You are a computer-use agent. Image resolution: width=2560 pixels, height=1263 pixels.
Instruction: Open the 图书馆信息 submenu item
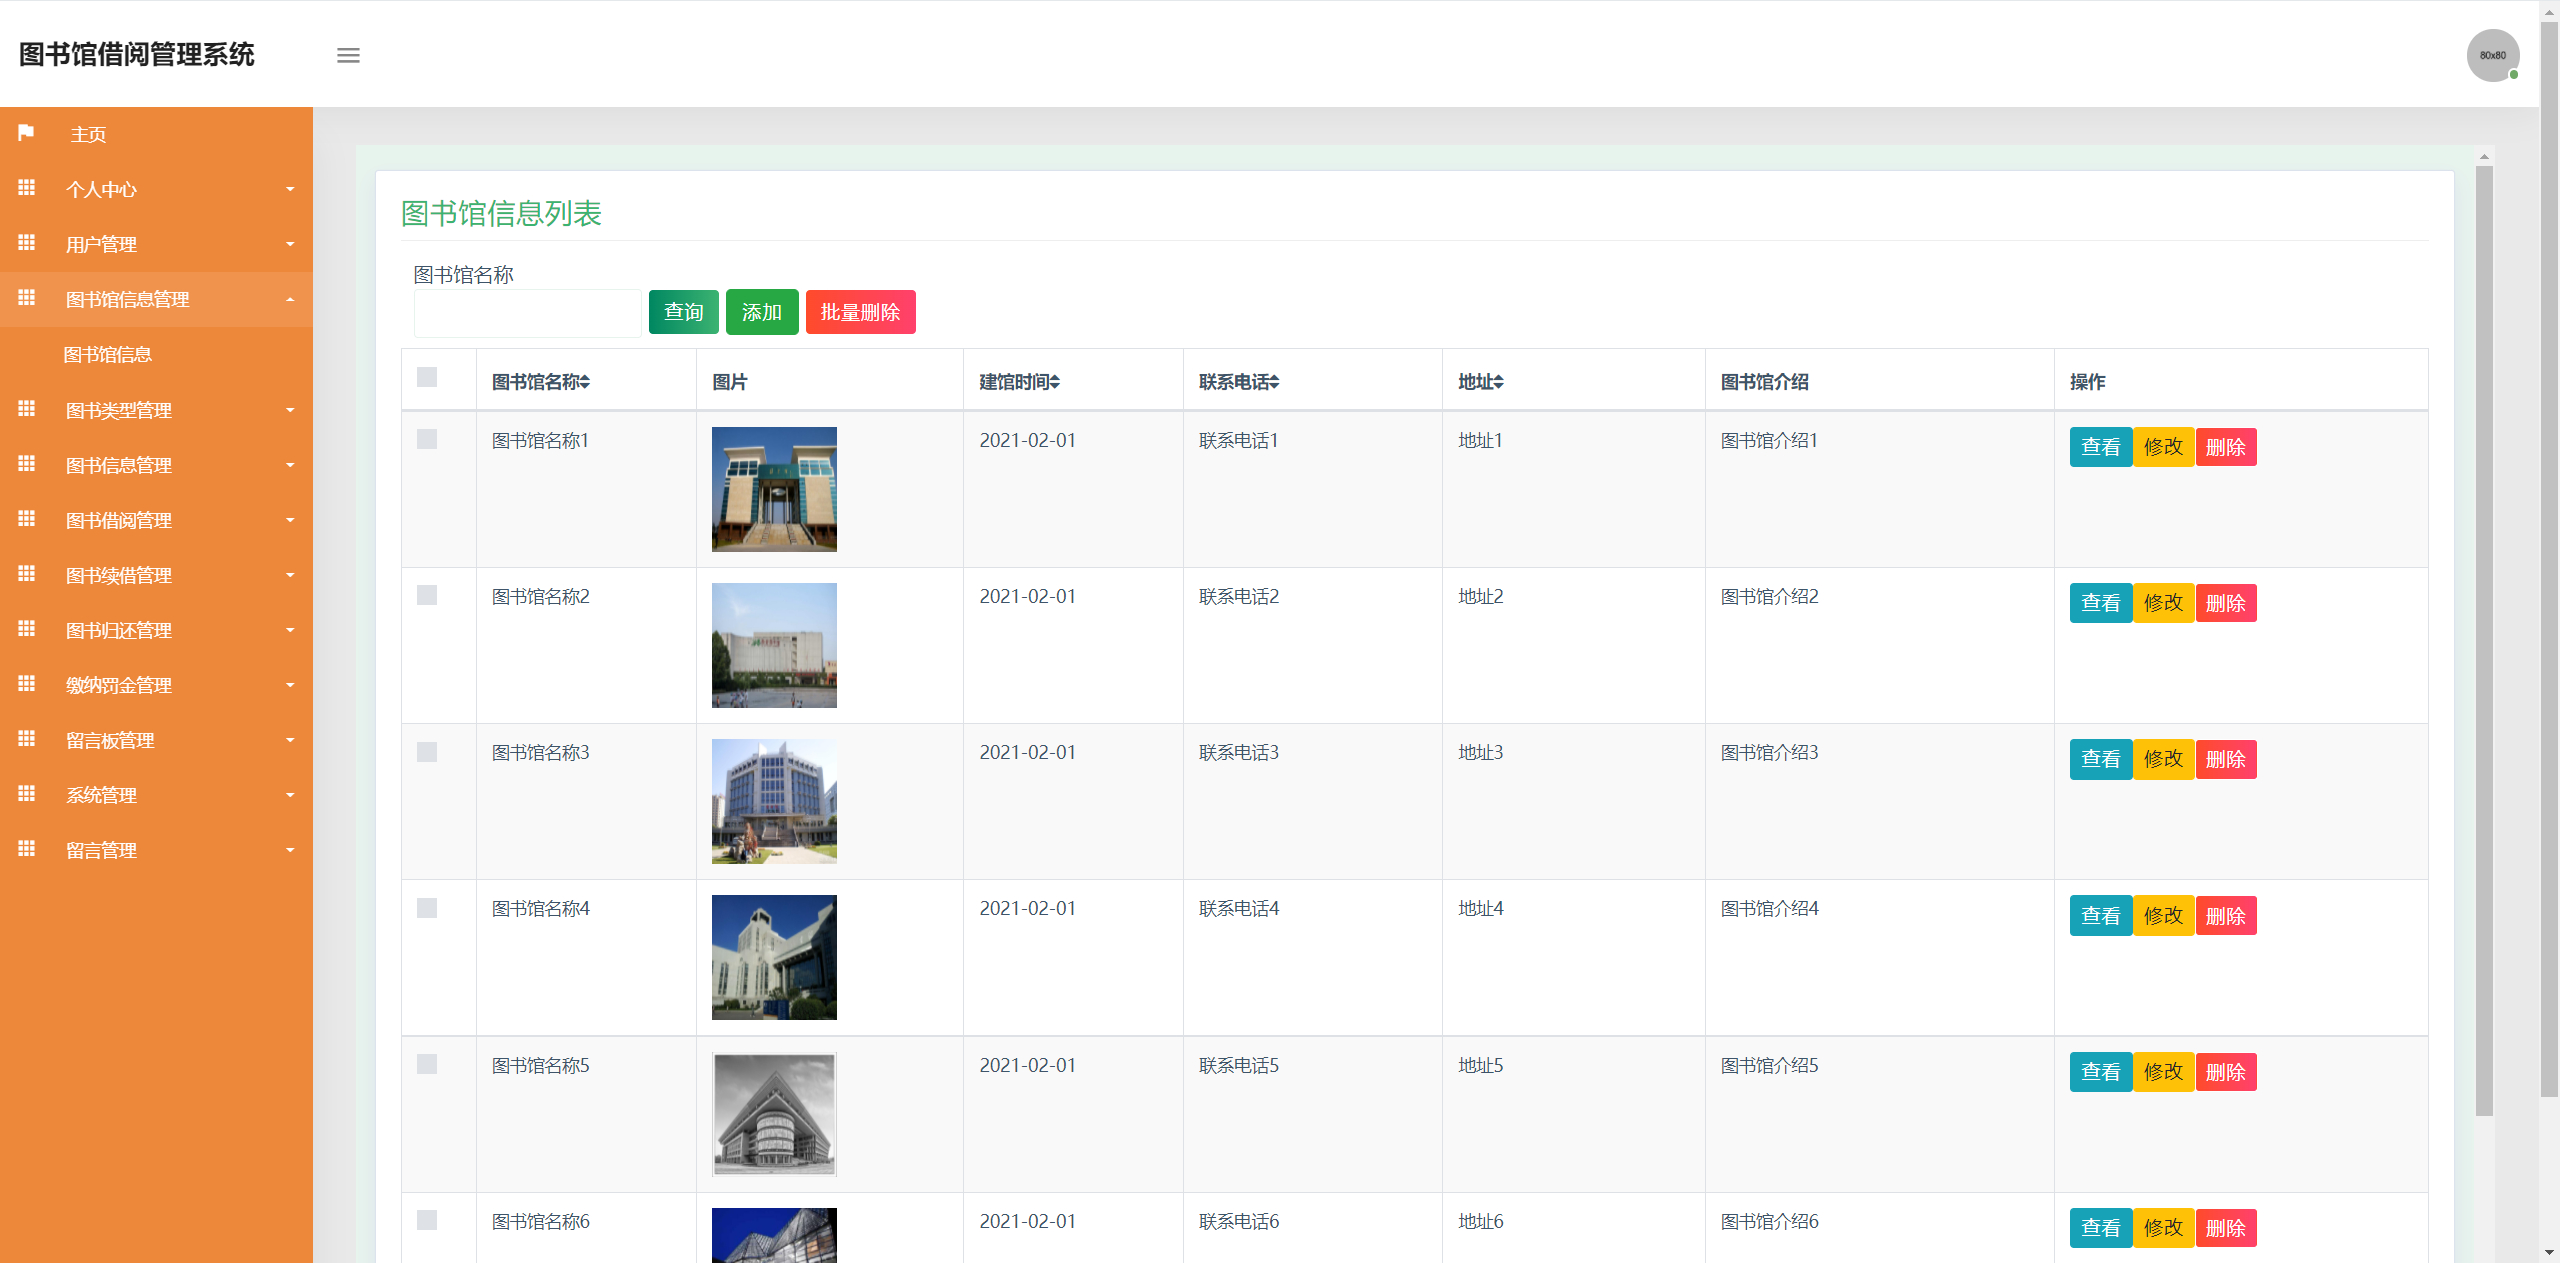108,354
